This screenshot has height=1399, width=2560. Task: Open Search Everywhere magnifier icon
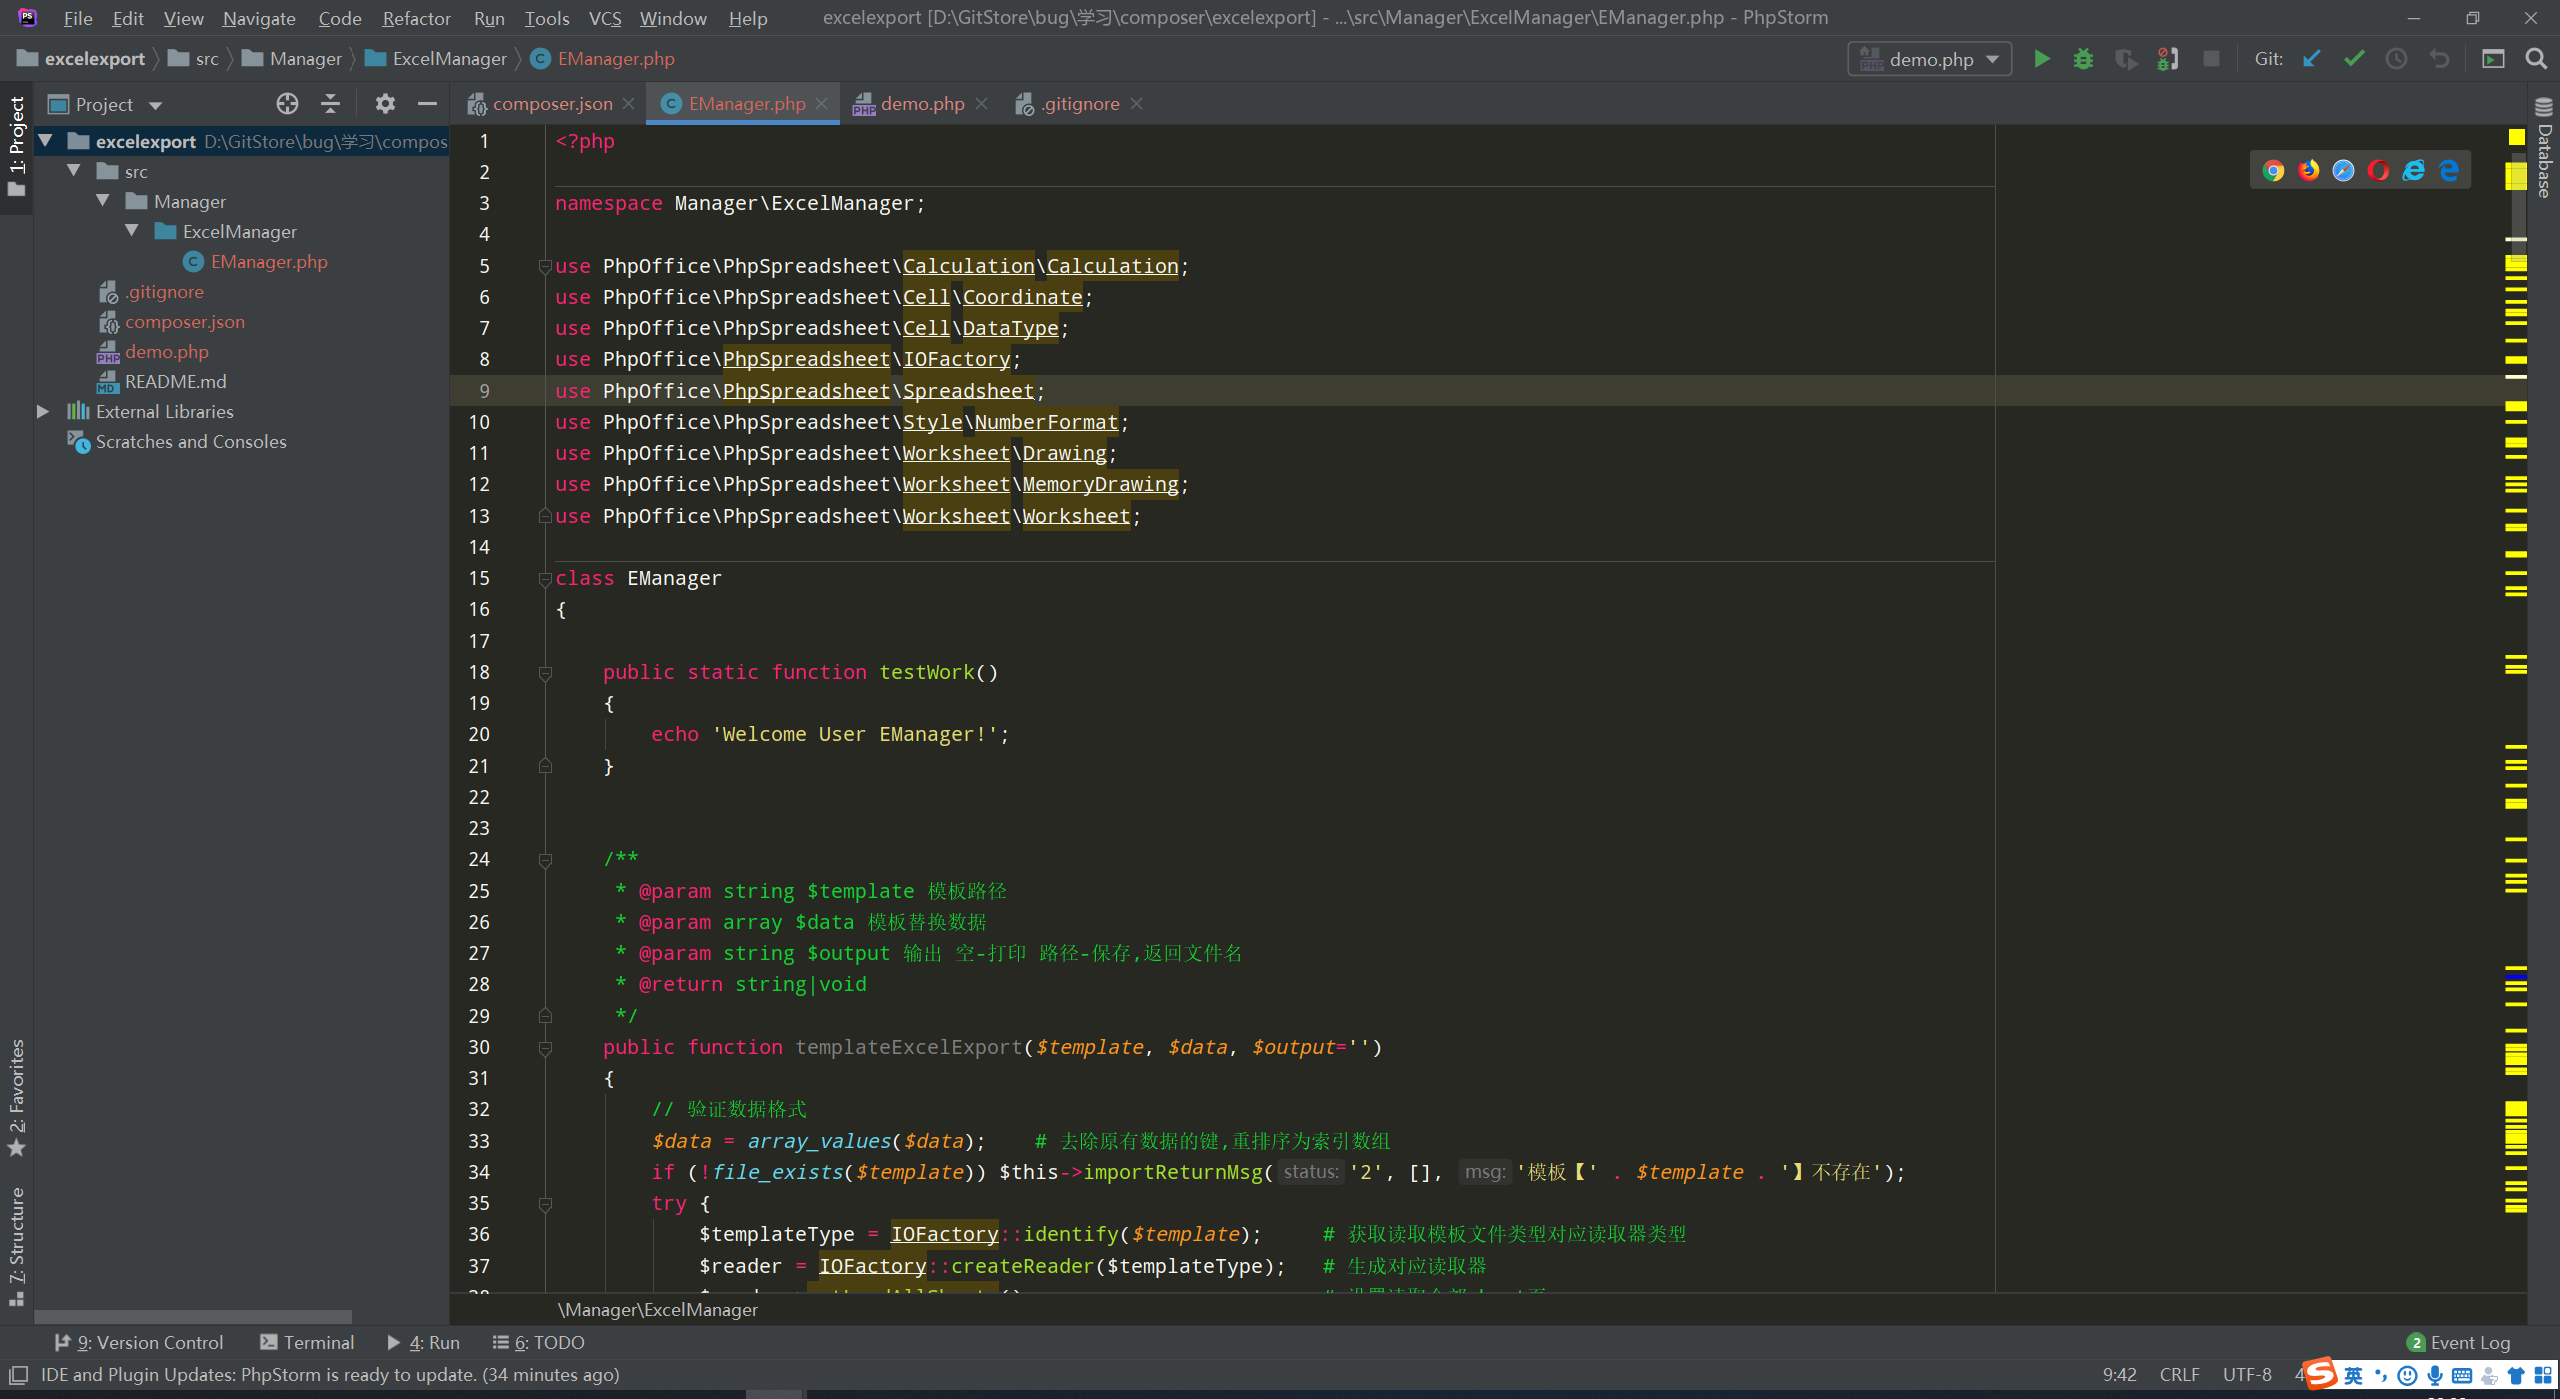[x=2536, y=59]
